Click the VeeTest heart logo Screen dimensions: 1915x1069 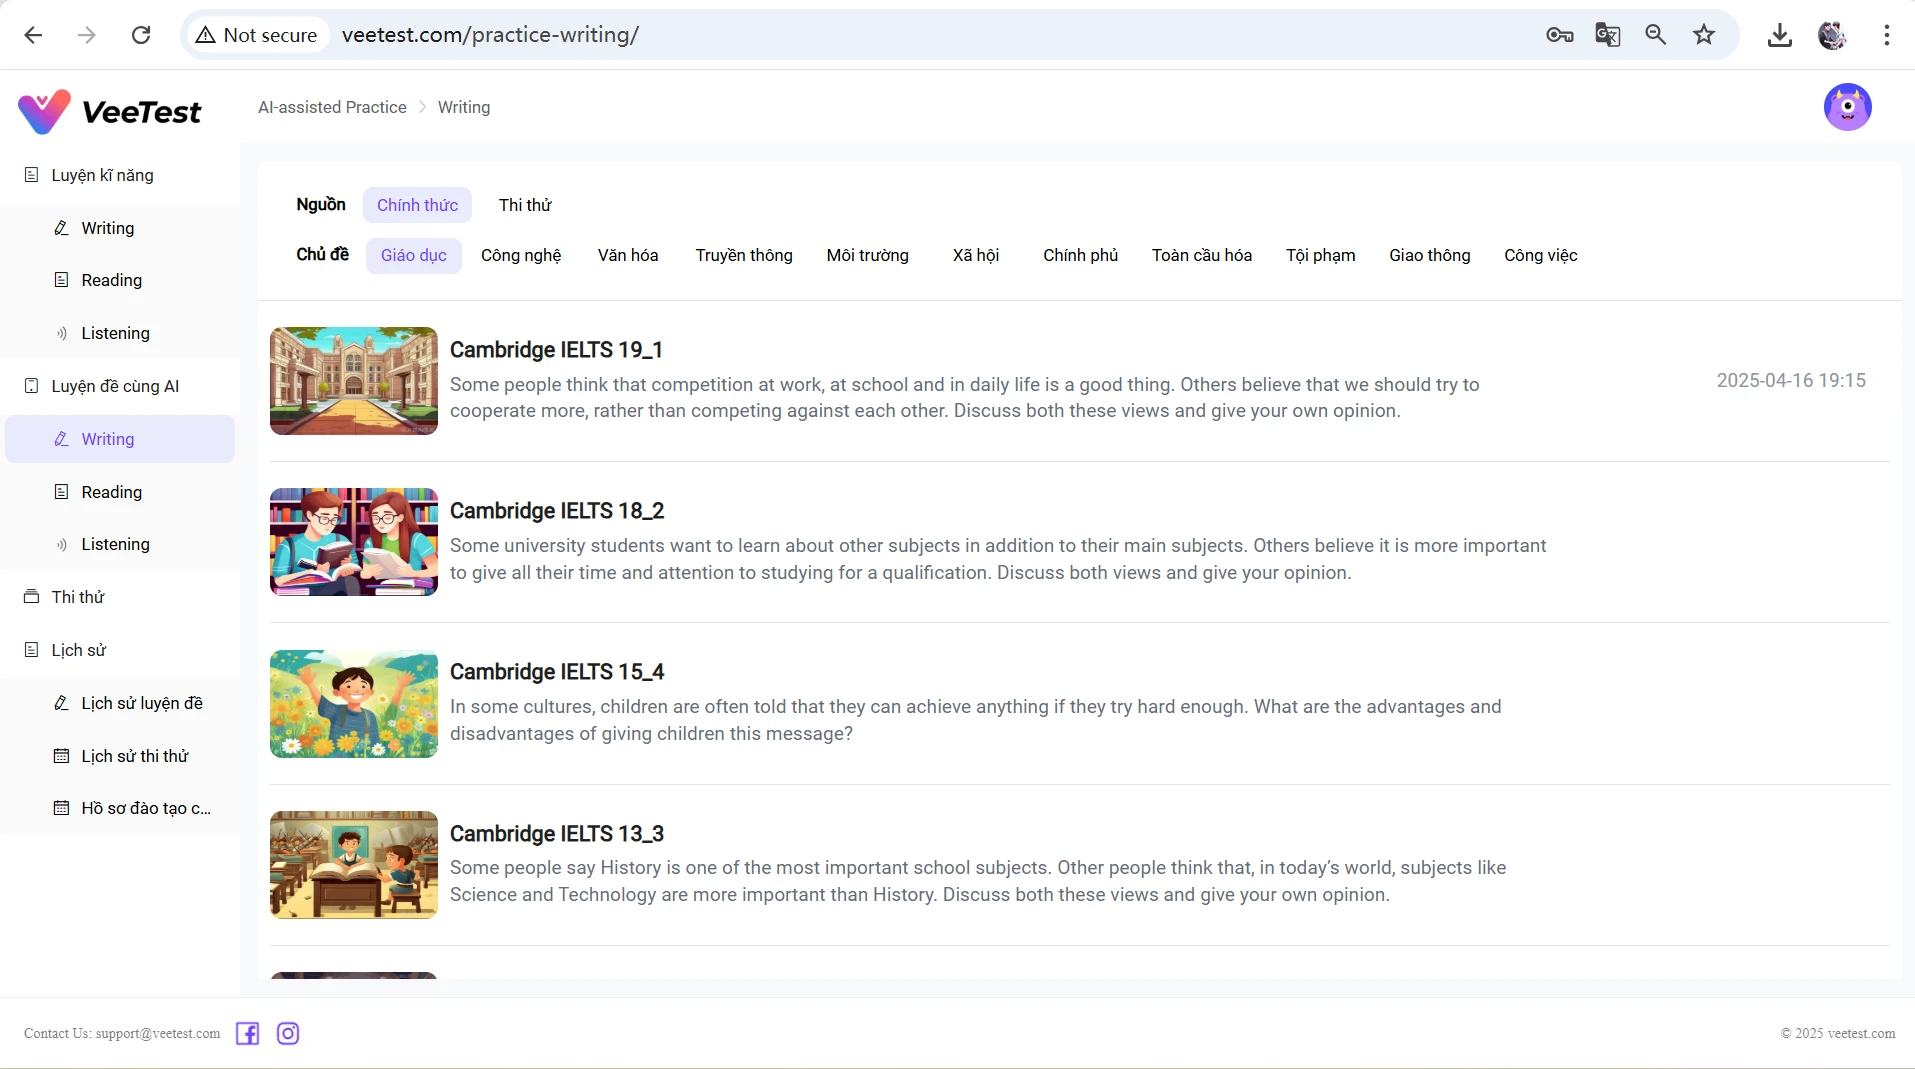click(44, 111)
